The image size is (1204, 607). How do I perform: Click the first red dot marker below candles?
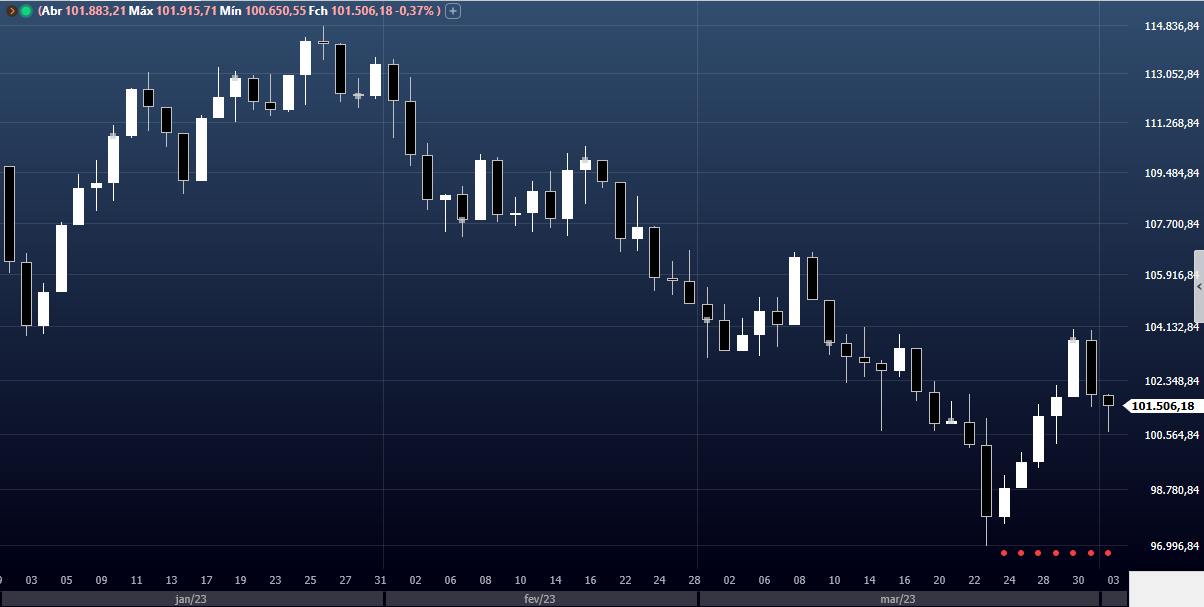[x=1003, y=553]
